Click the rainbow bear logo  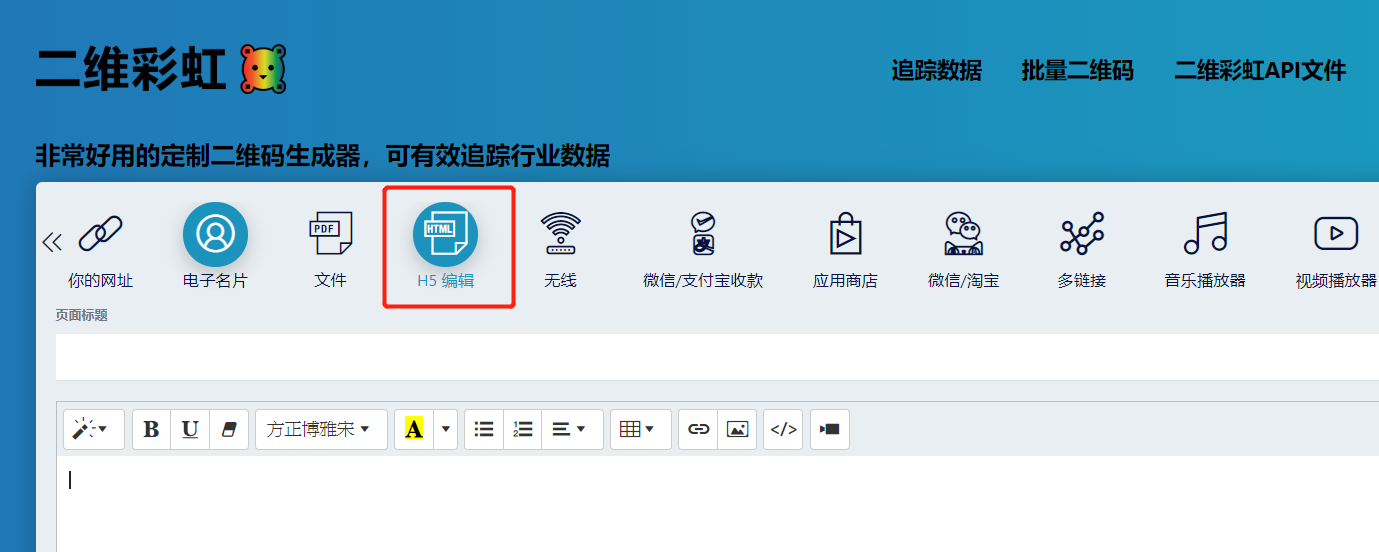(264, 70)
